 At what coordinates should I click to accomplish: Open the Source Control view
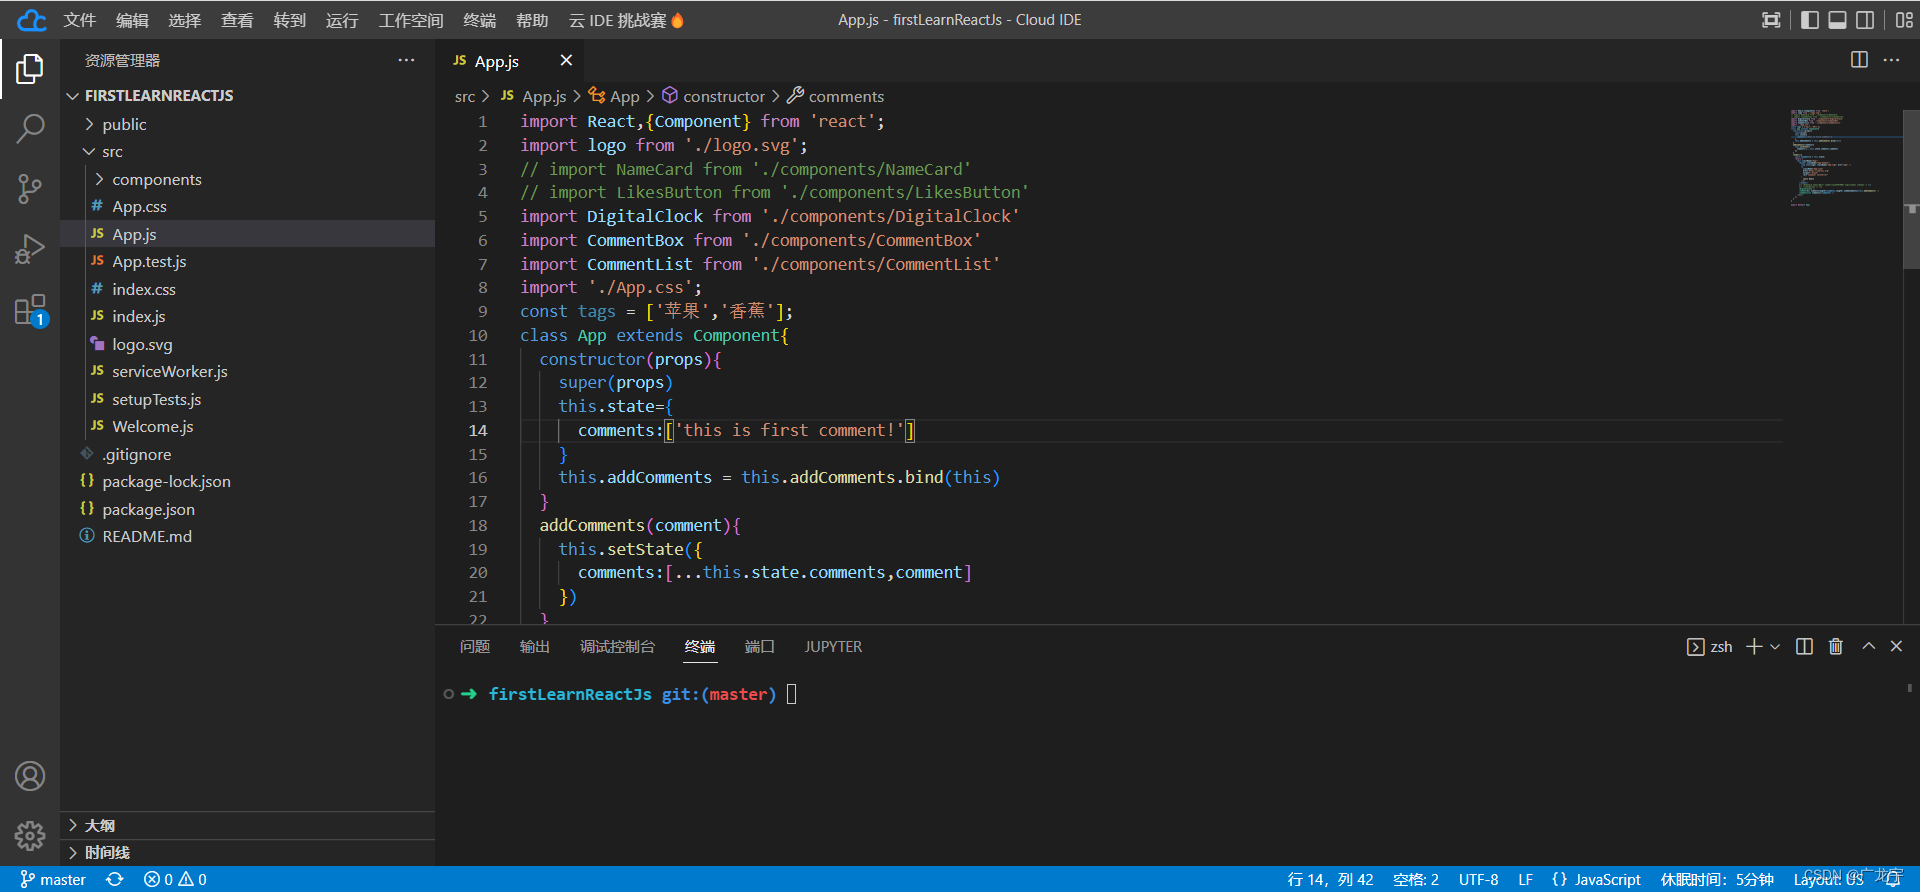[30, 188]
